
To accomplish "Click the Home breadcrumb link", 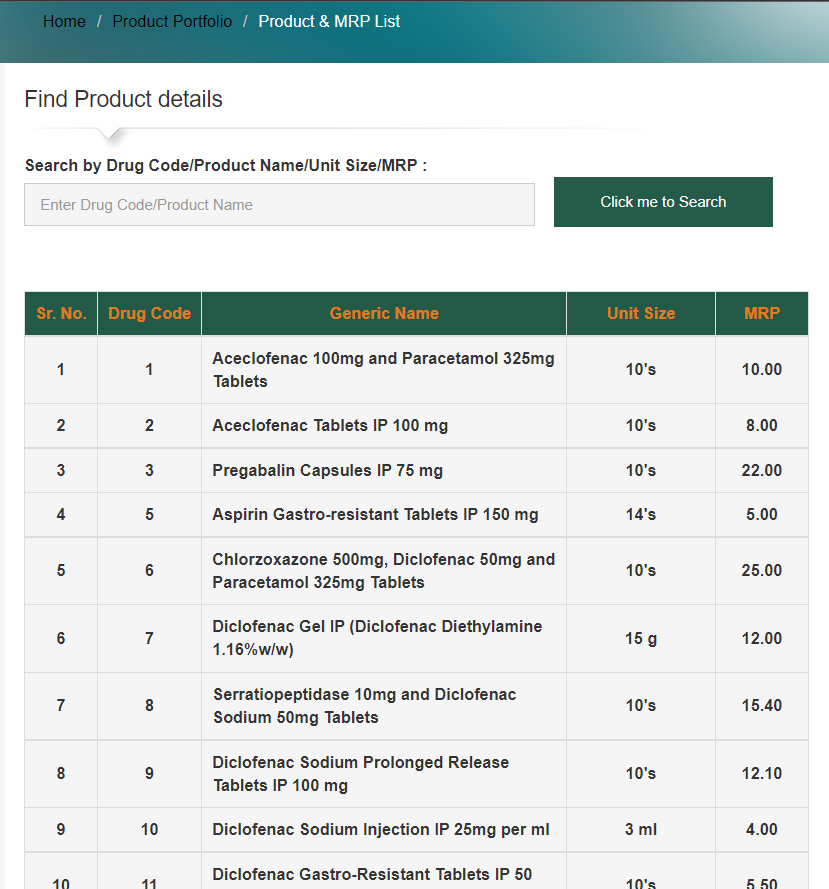I will click(x=64, y=21).
